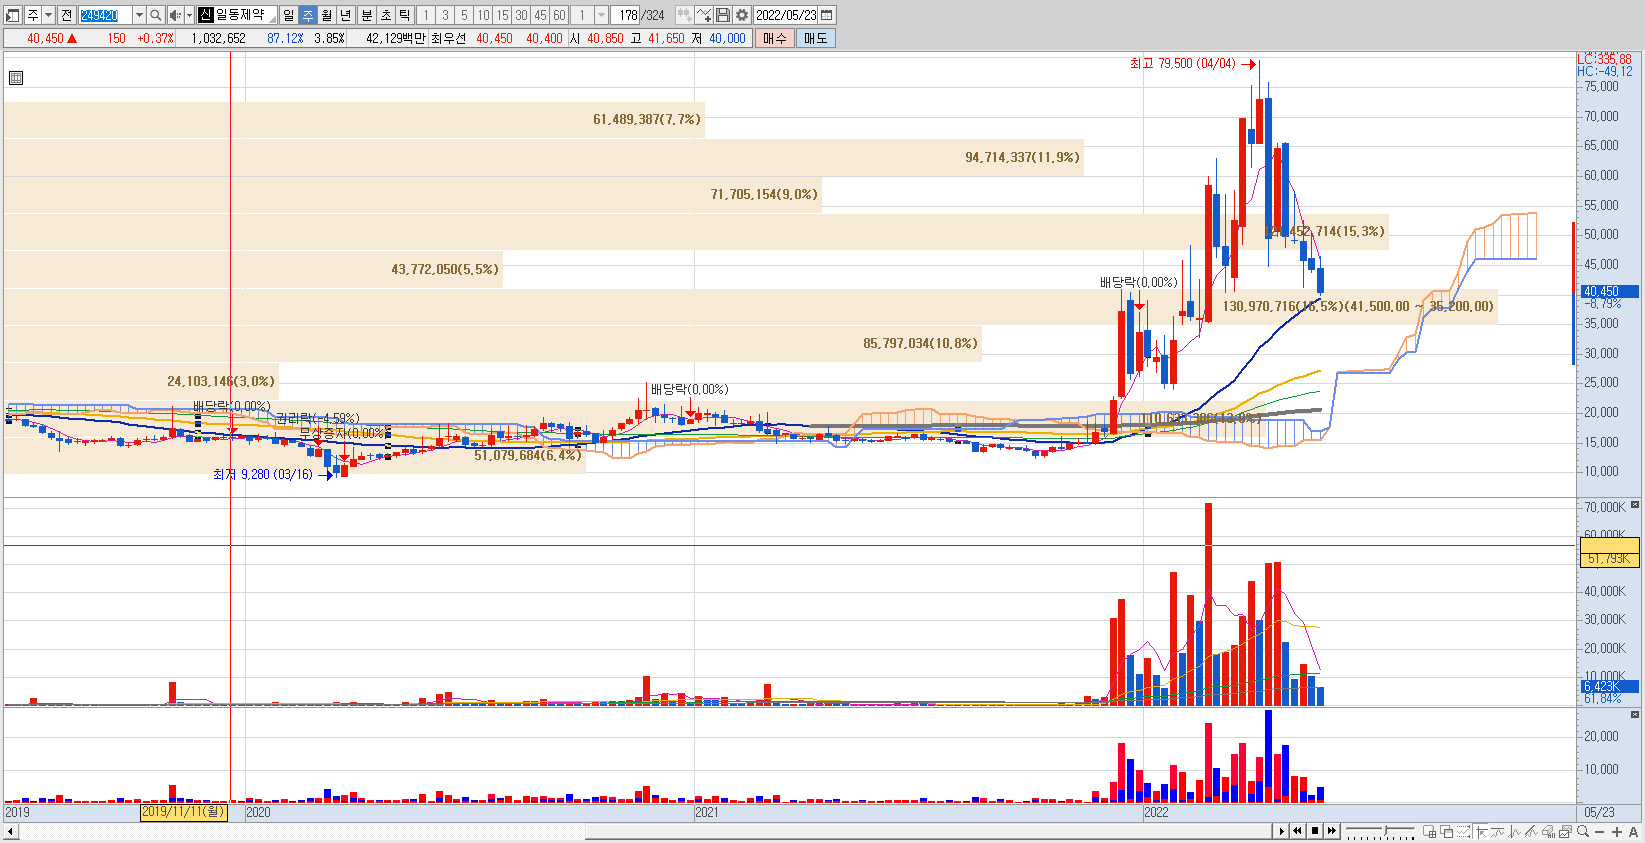Click the horizontal scrollbar thumb

(x=928, y=831)
